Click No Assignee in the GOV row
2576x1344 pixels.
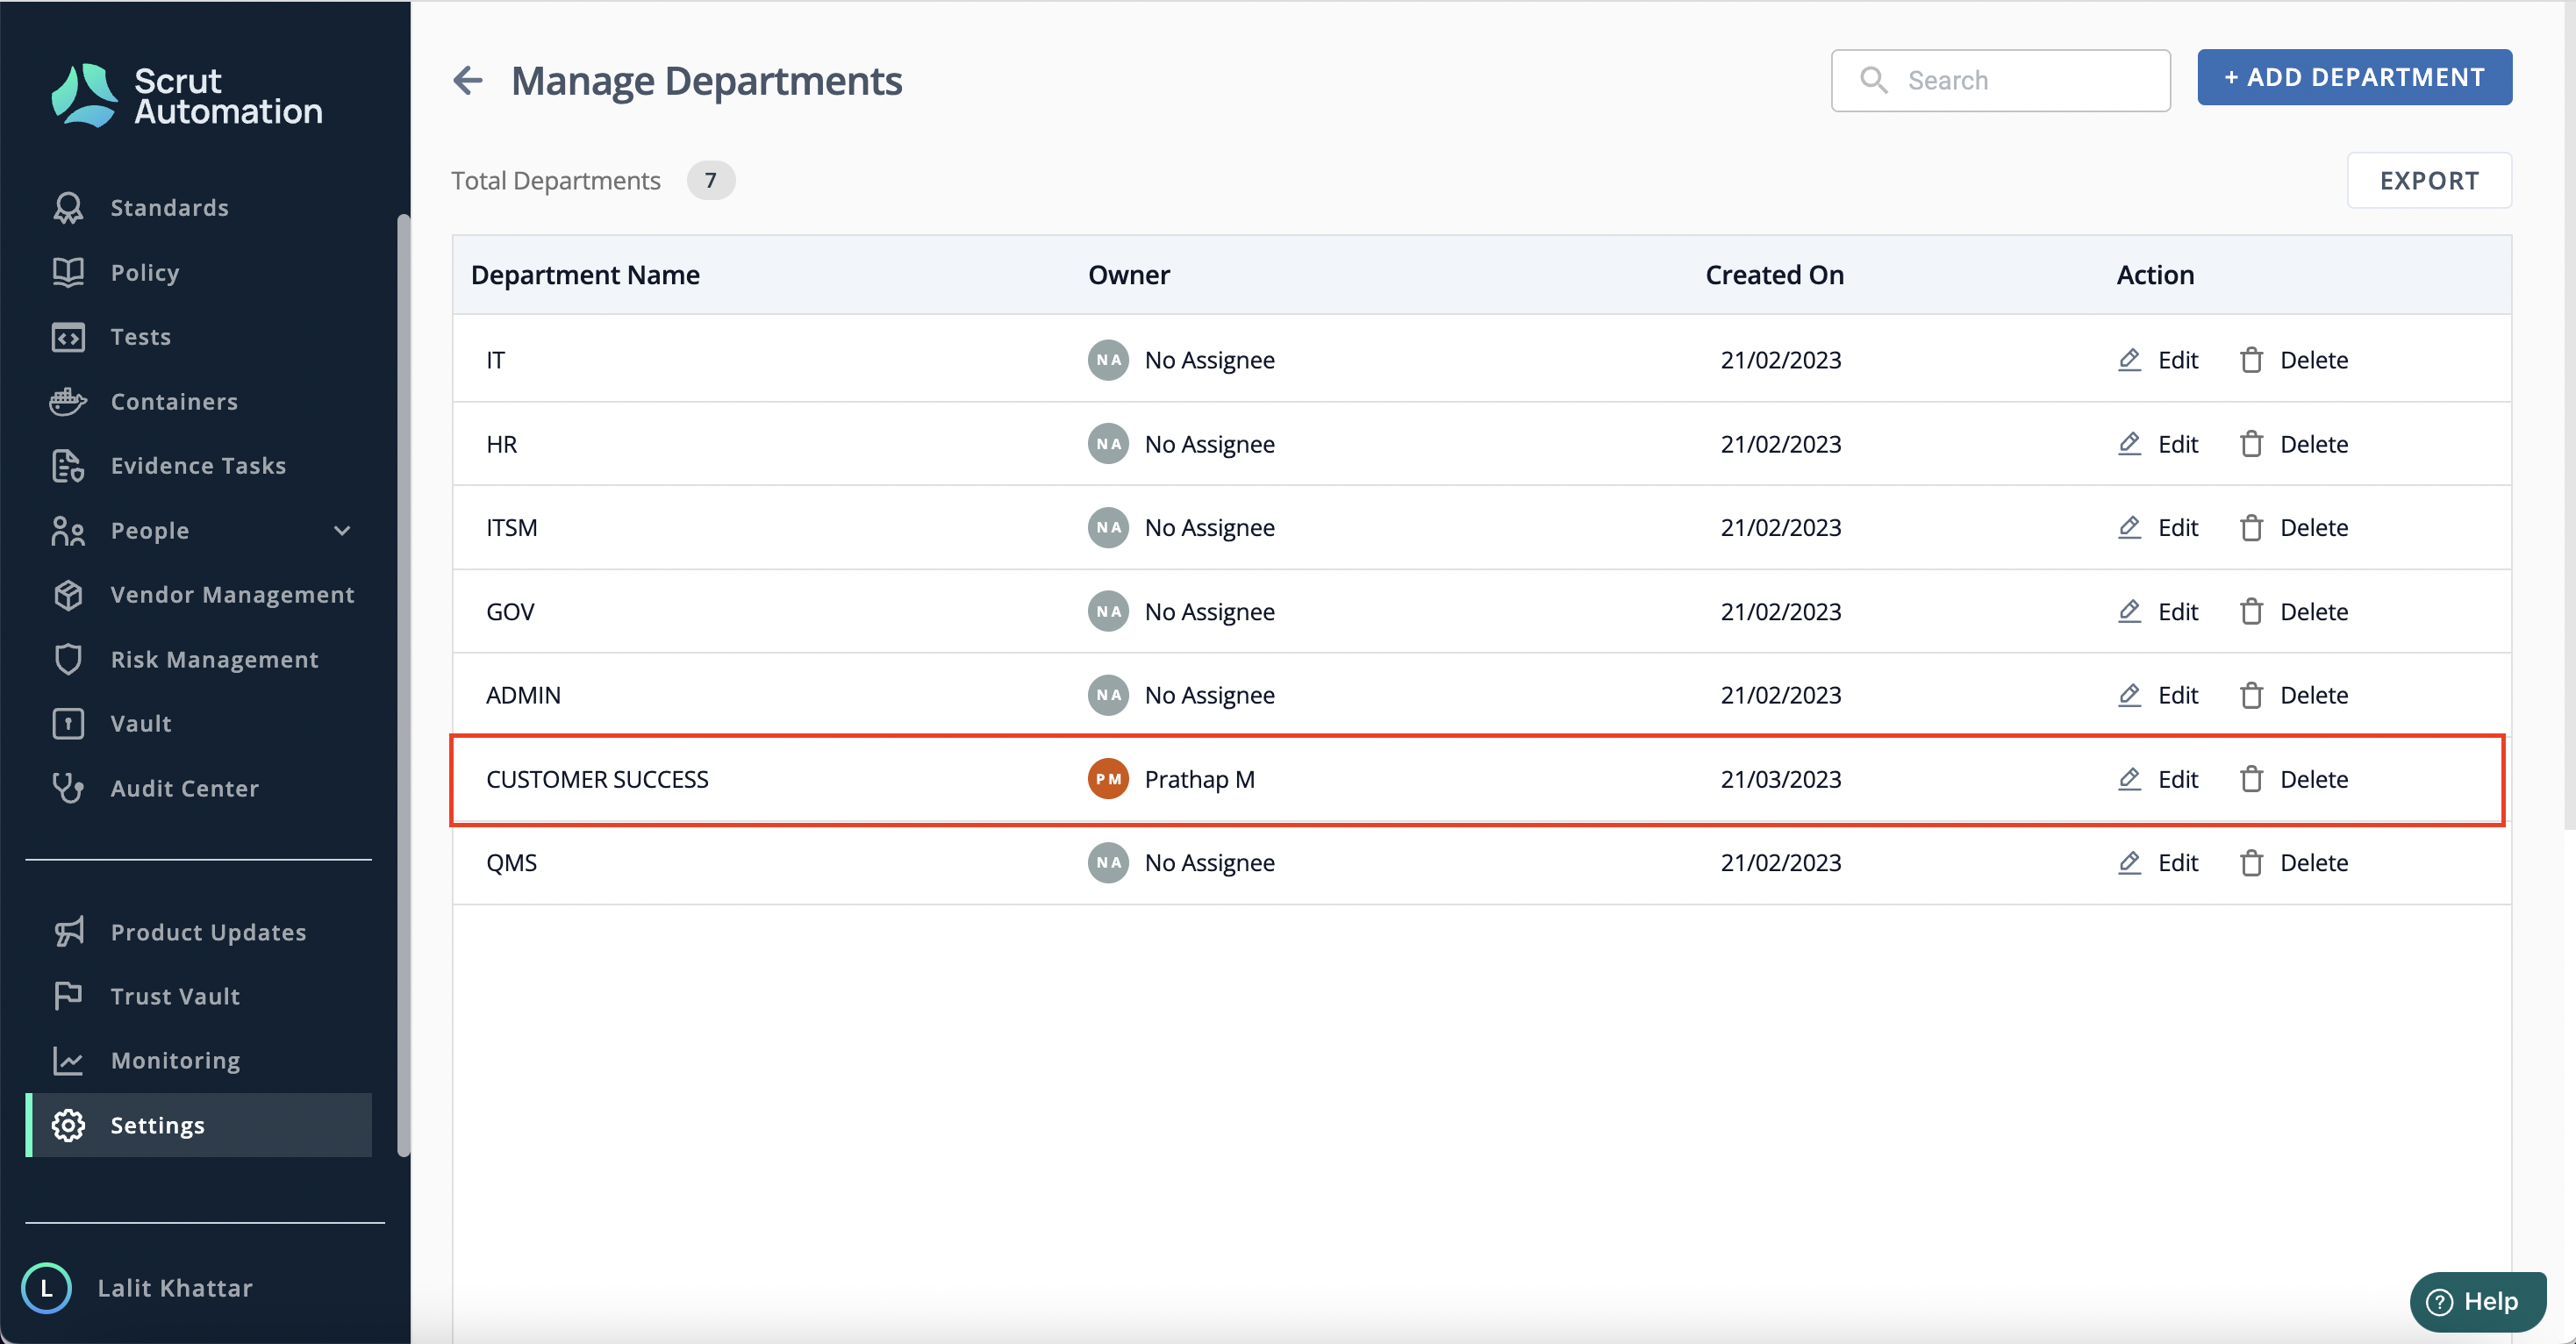[1209, 611]
